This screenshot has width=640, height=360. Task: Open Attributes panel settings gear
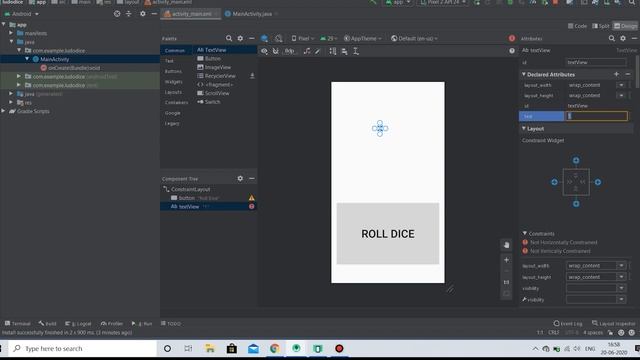[623, 38]
